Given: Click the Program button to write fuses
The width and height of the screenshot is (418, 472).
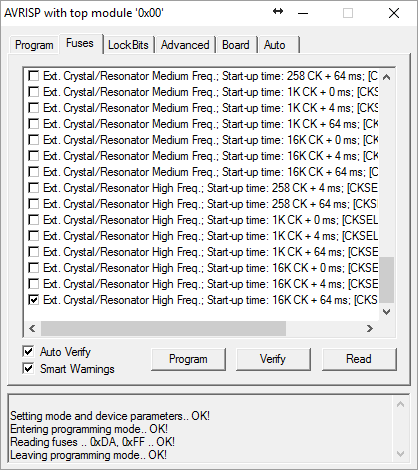Looking at the screenshot, I should point(188,359).
